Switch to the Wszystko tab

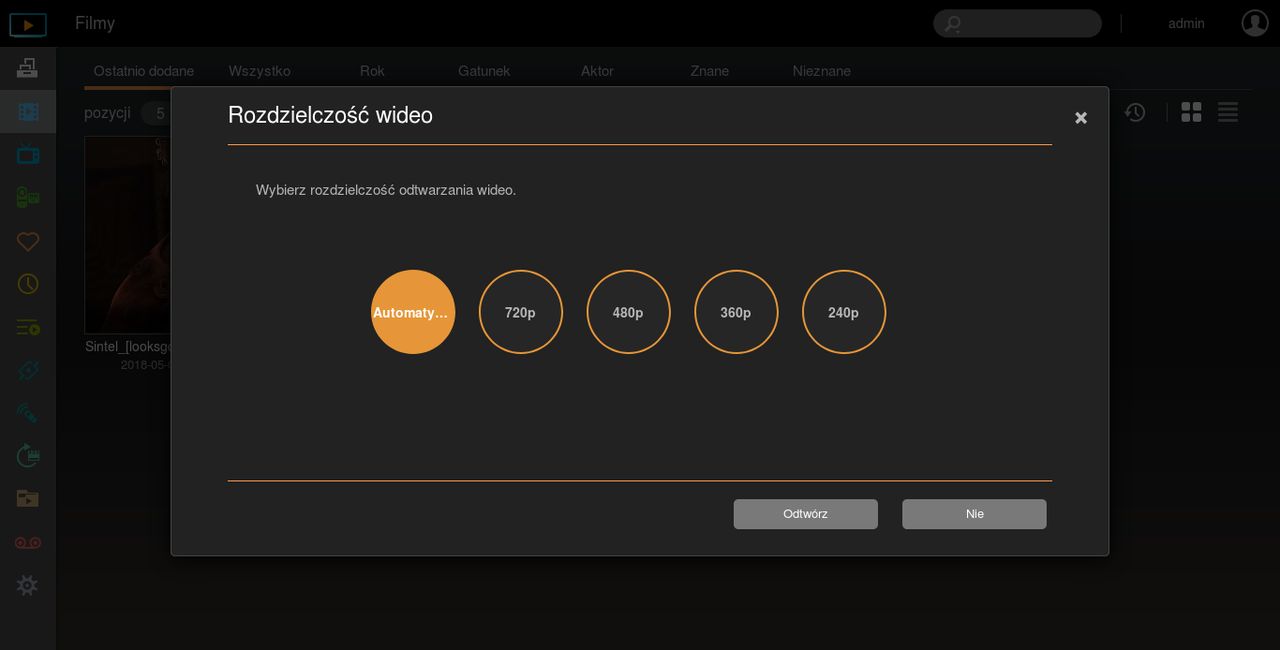click(260, 71)
